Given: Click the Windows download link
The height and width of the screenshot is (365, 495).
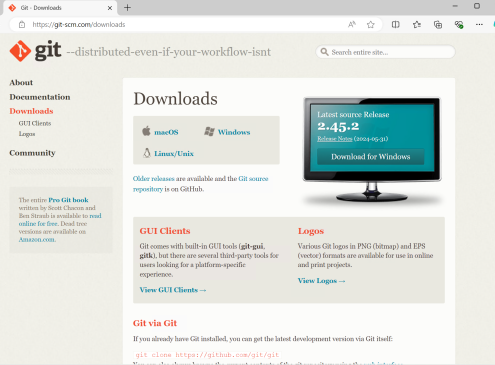Looking at the screenshot, I should pyautogui.click(x=234, y=132).
